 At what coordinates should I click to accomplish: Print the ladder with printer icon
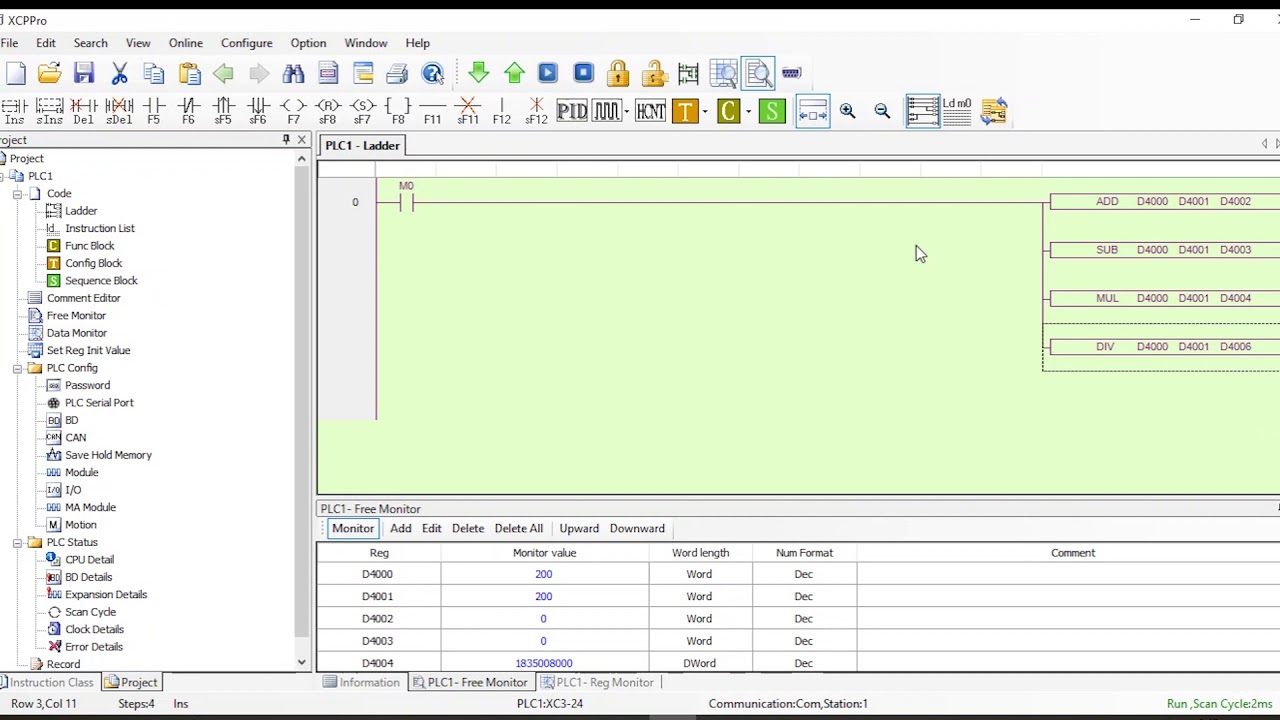point(397,73)
